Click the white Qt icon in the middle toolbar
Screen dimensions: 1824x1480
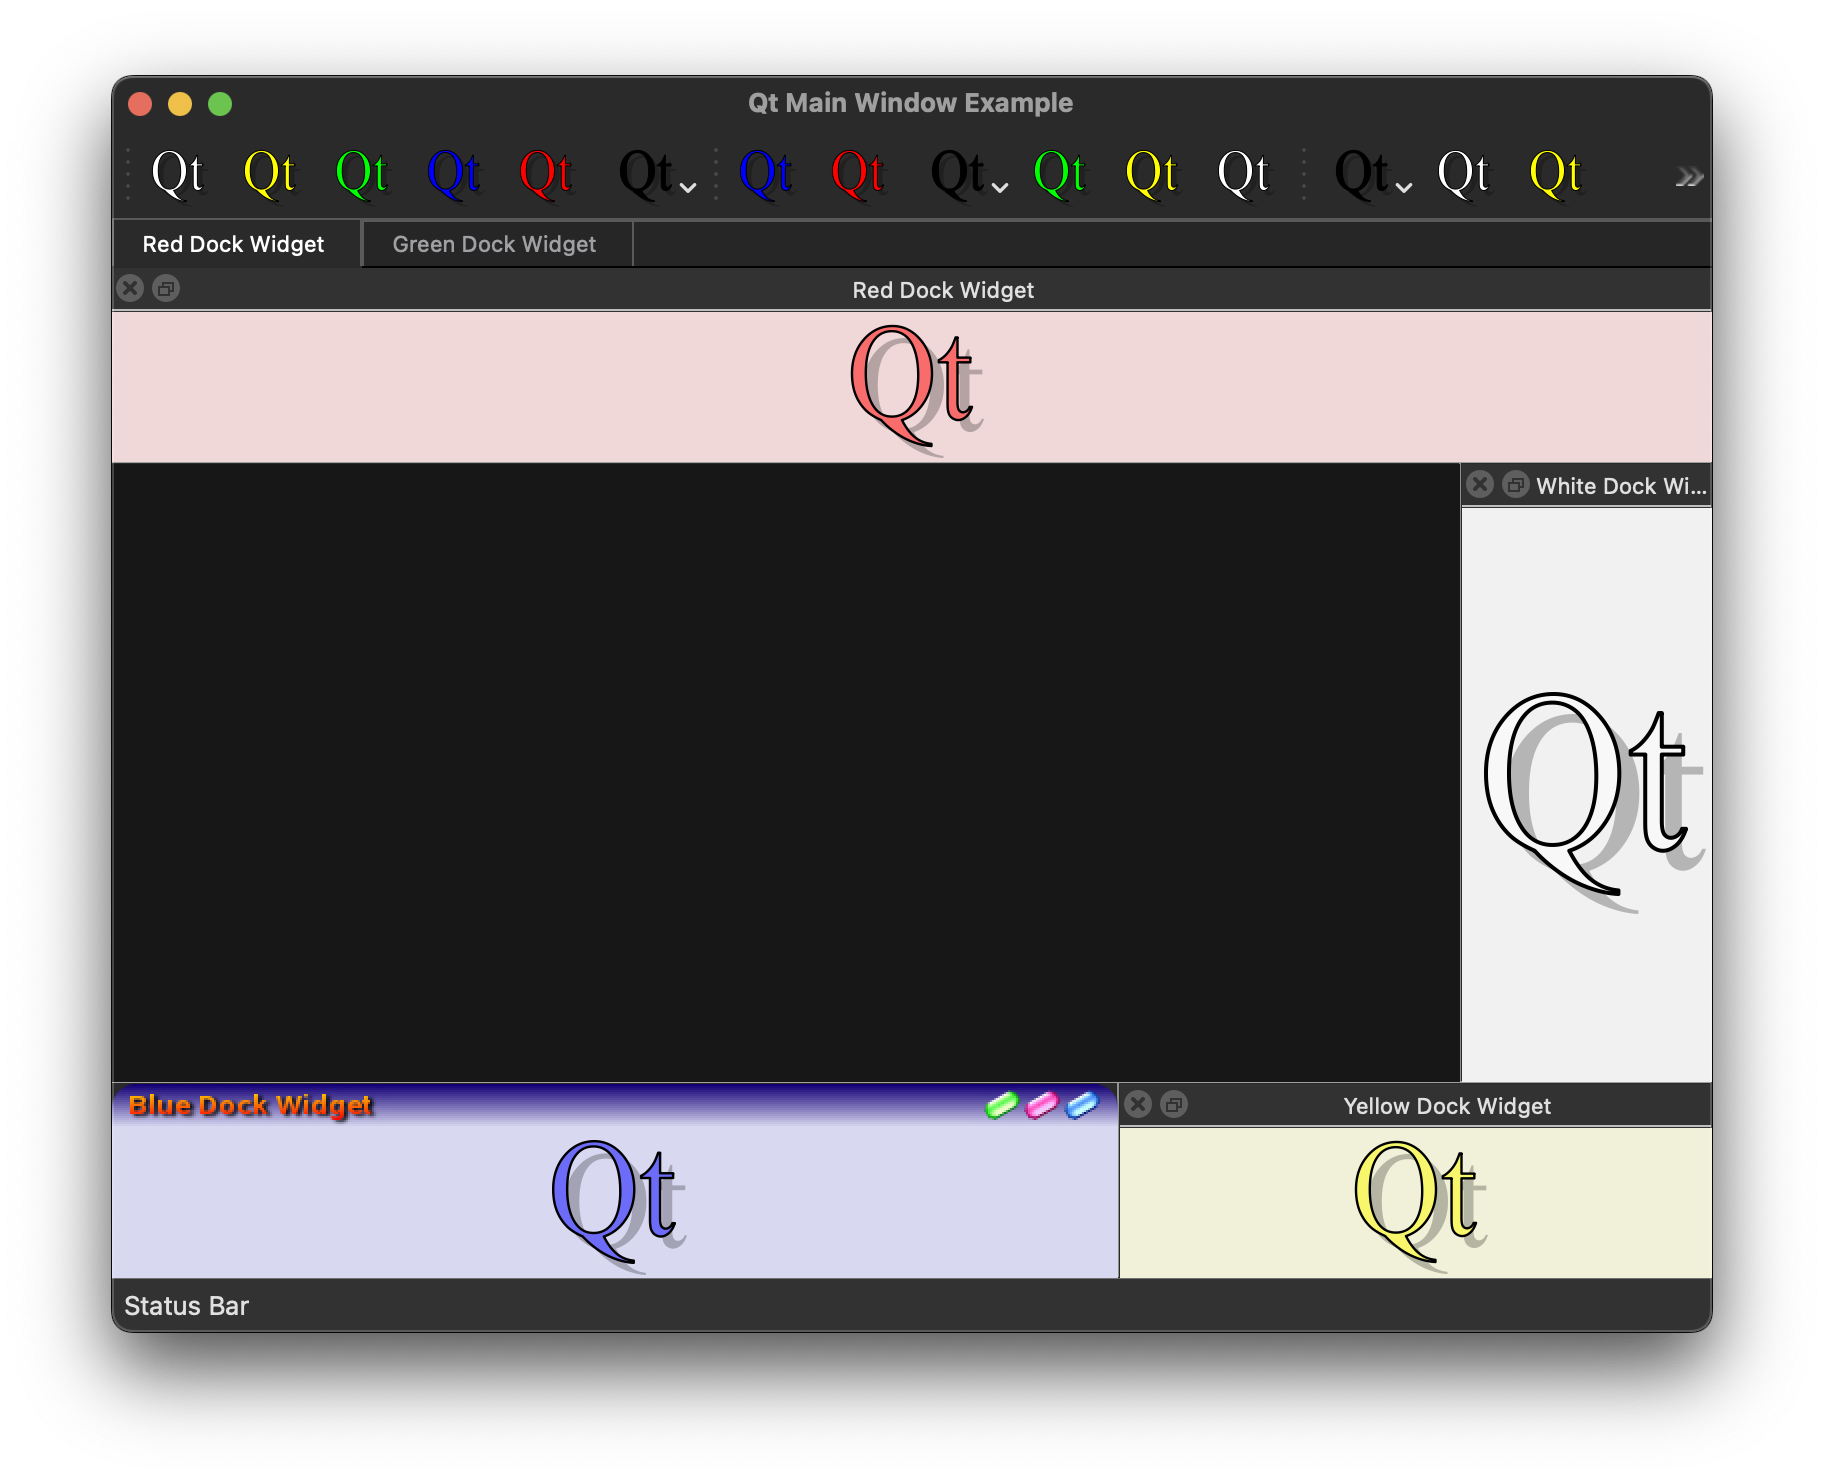(1244, 174)
